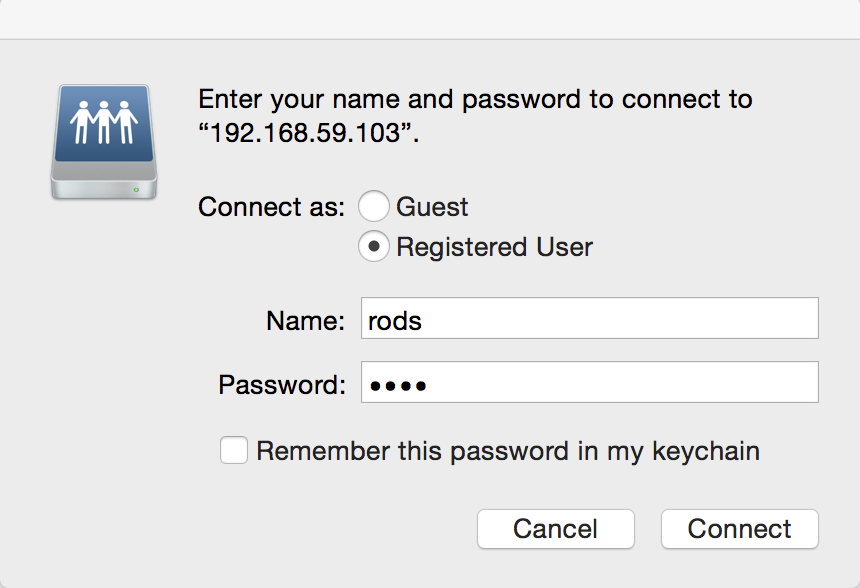The image size is (860, 588).
Task: Click the shared network server drive icon
Action: coord(104,142)
